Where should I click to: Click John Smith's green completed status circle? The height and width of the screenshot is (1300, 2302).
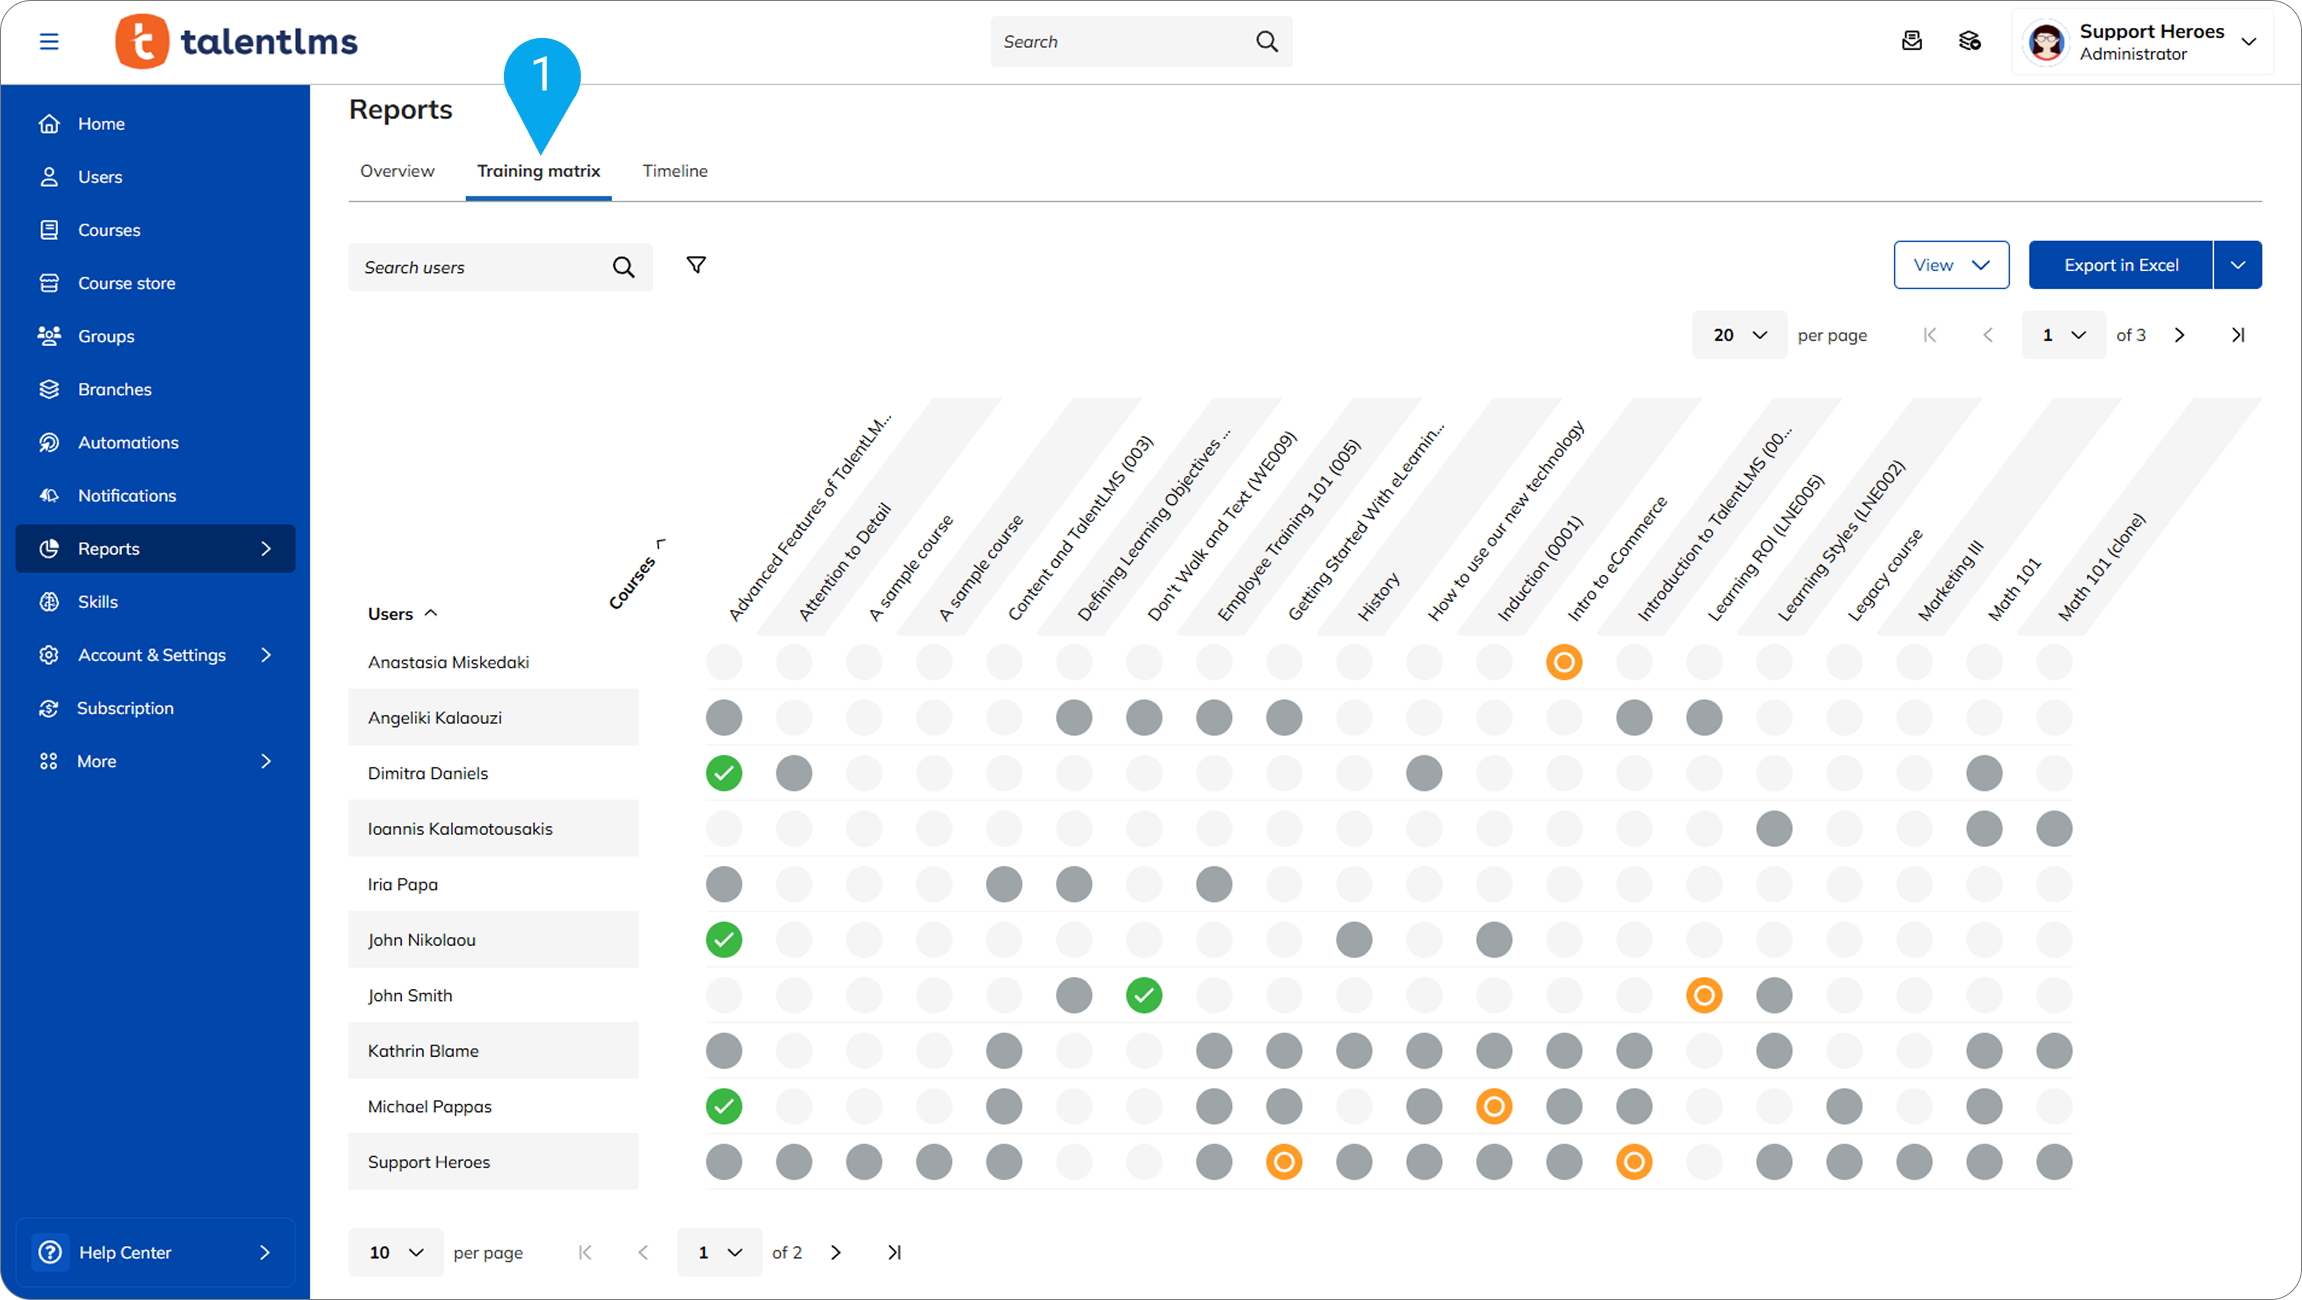click(x=1144, y=995)
